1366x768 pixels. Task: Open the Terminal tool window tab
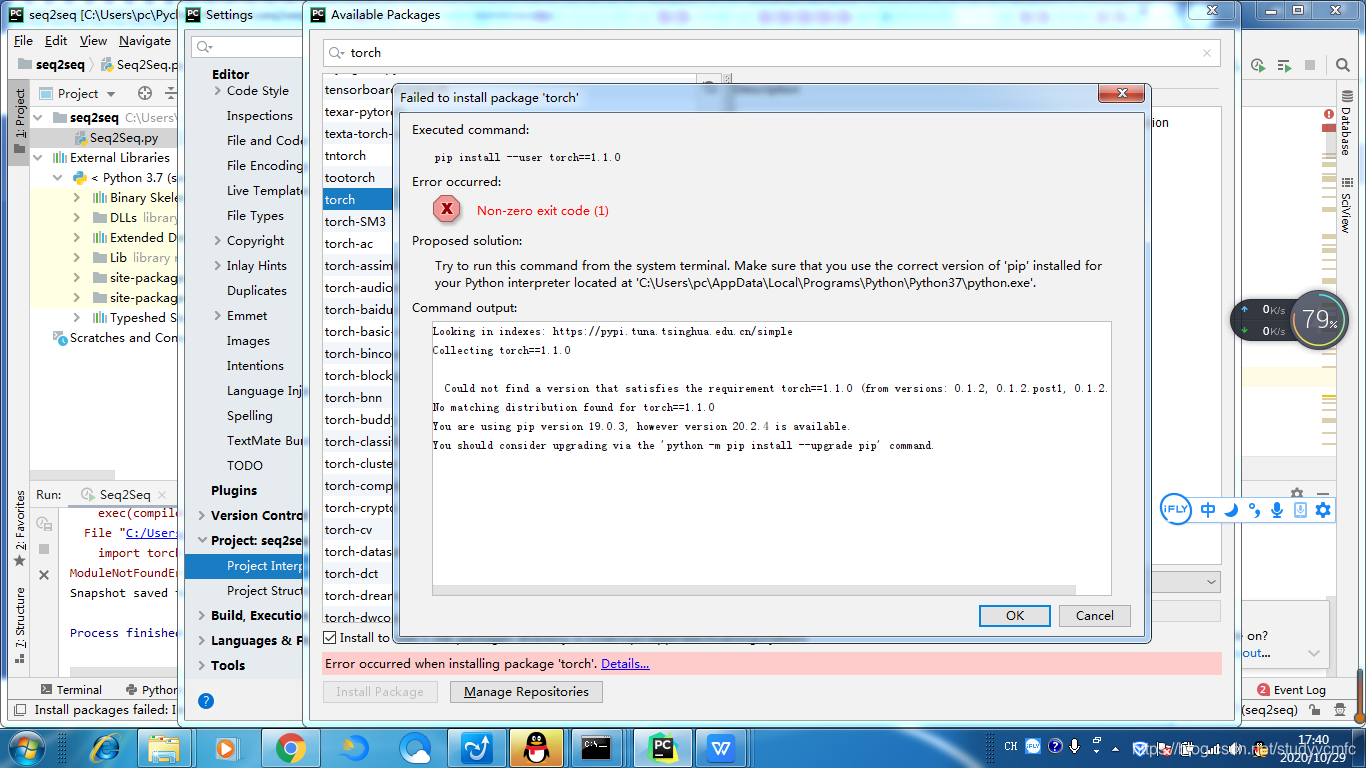(x=71, y=690)
